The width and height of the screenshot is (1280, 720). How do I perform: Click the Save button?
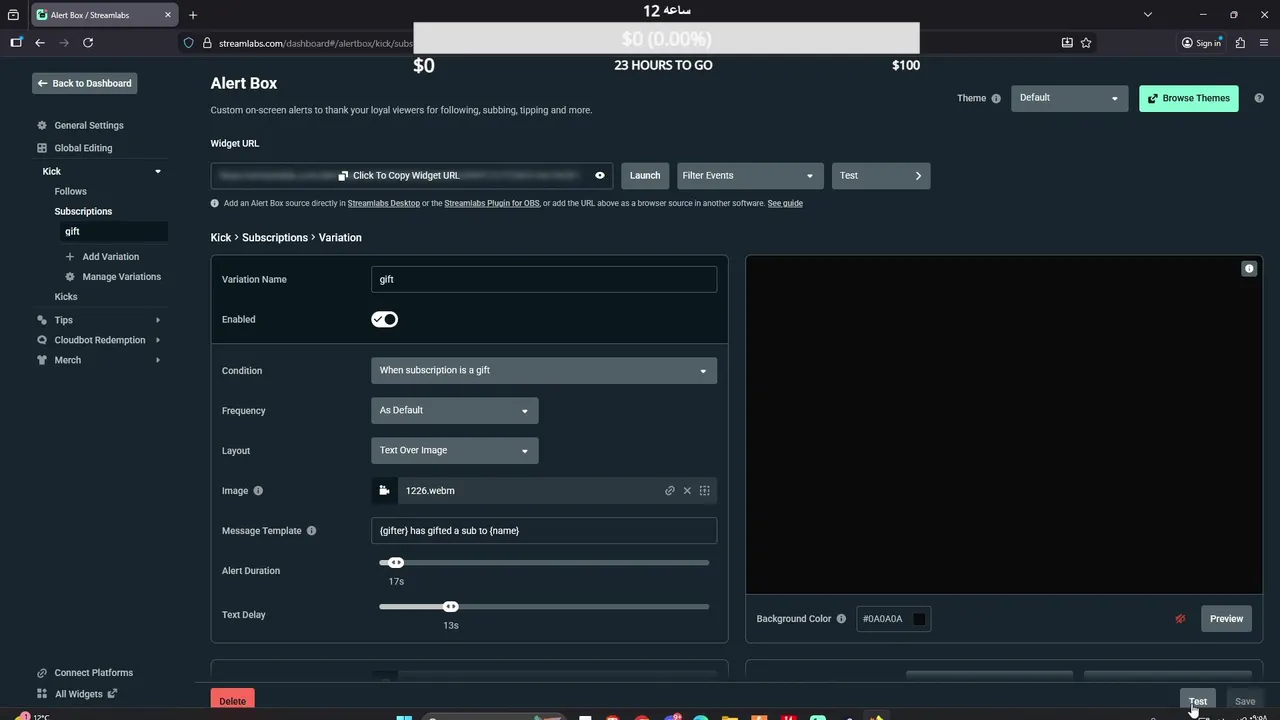click(1245, 700)
